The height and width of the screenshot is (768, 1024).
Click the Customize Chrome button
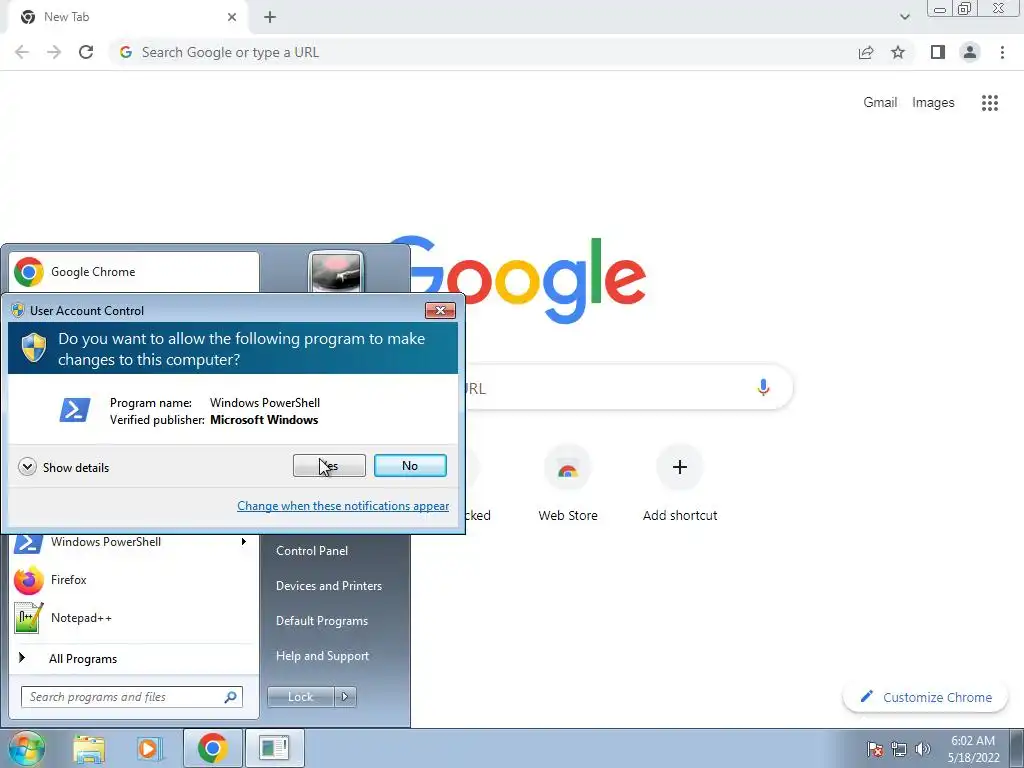(x=926, y=697)
